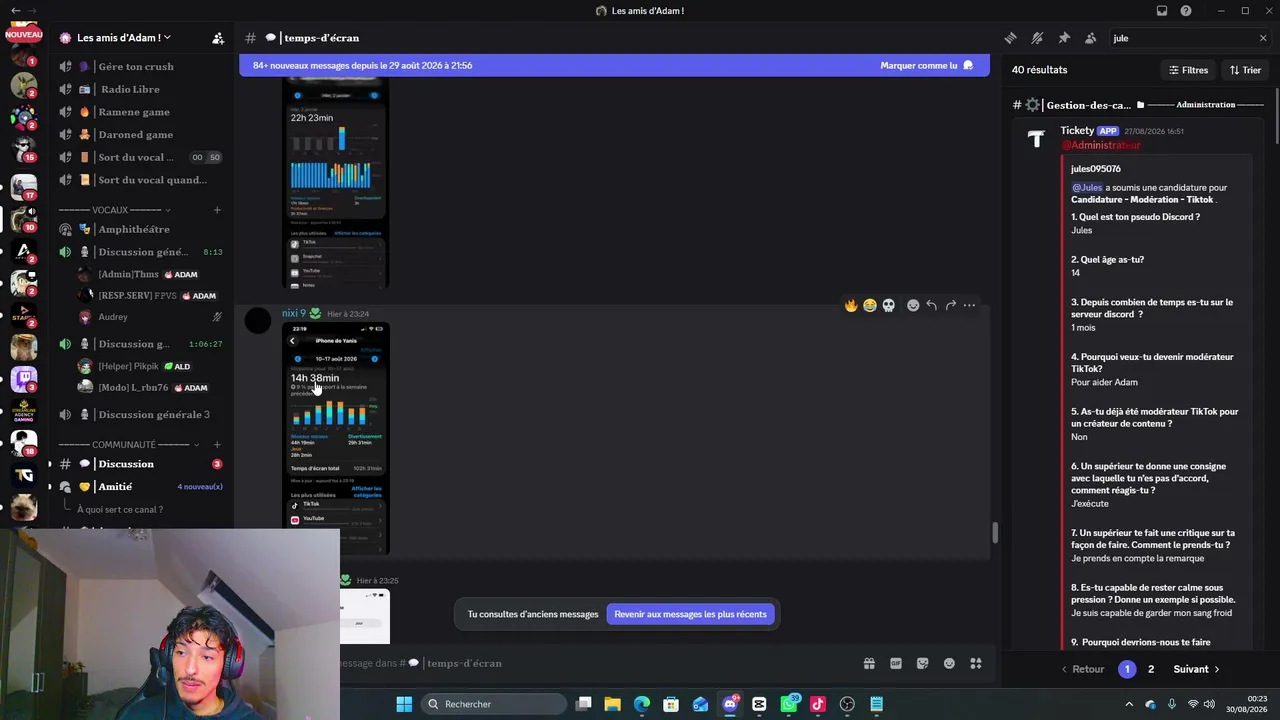Toggle the member list panel

[1091, 38]
